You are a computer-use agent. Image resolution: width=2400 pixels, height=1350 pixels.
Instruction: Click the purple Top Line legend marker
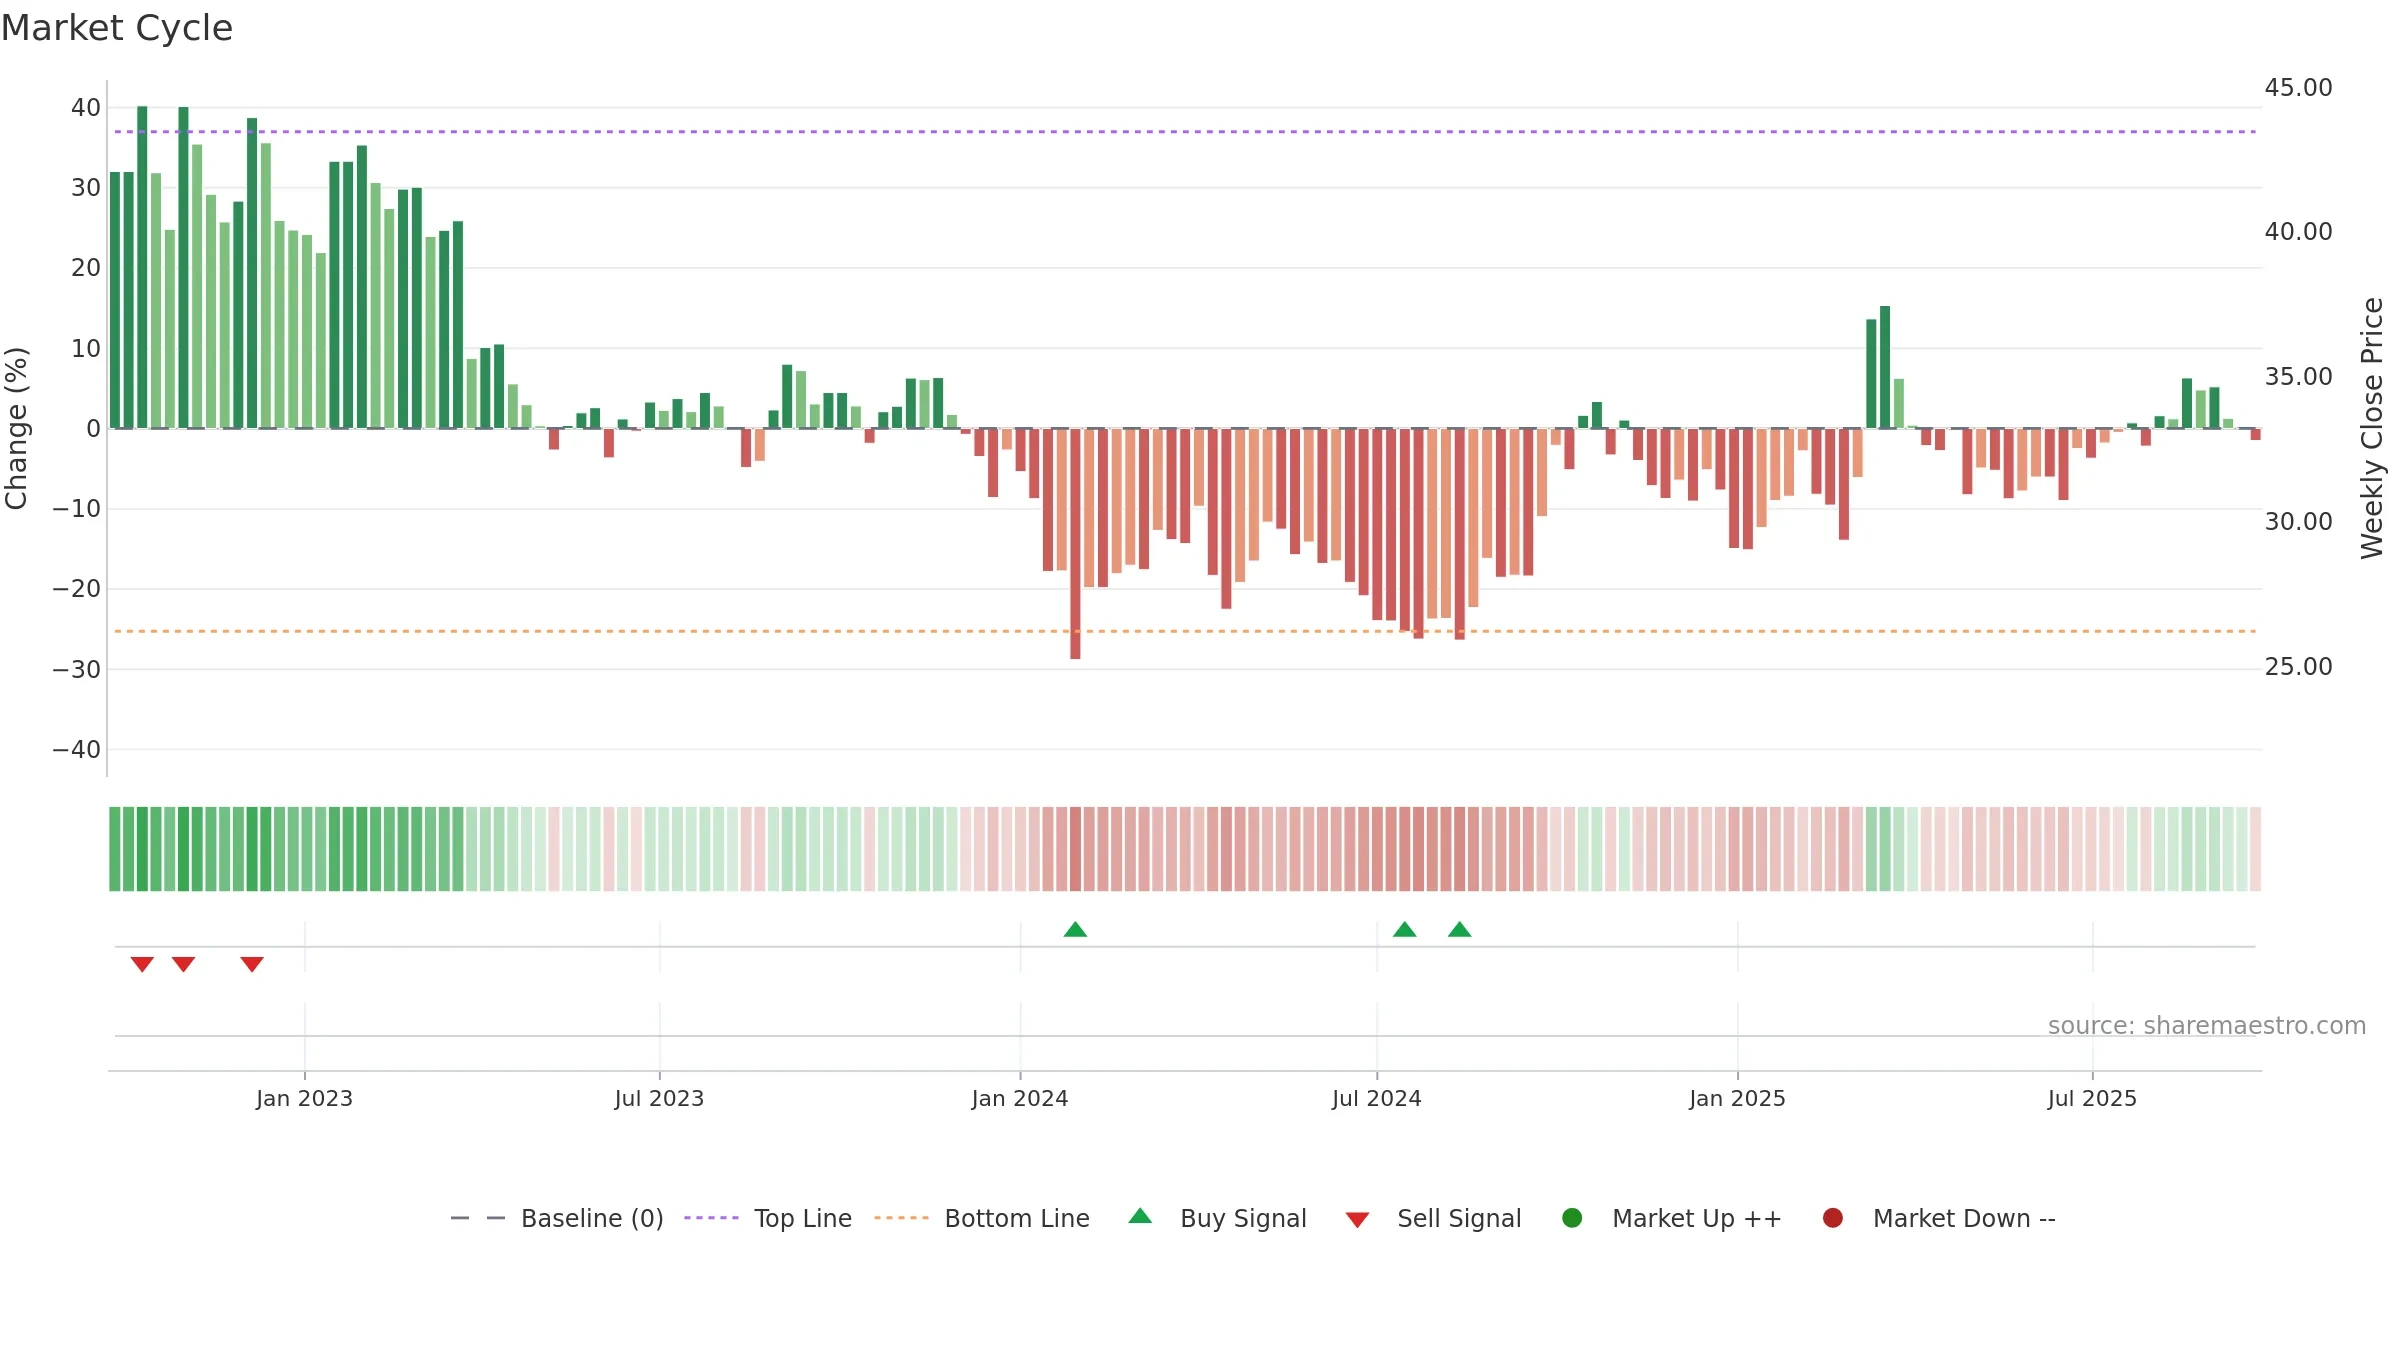coord(711,1218)
